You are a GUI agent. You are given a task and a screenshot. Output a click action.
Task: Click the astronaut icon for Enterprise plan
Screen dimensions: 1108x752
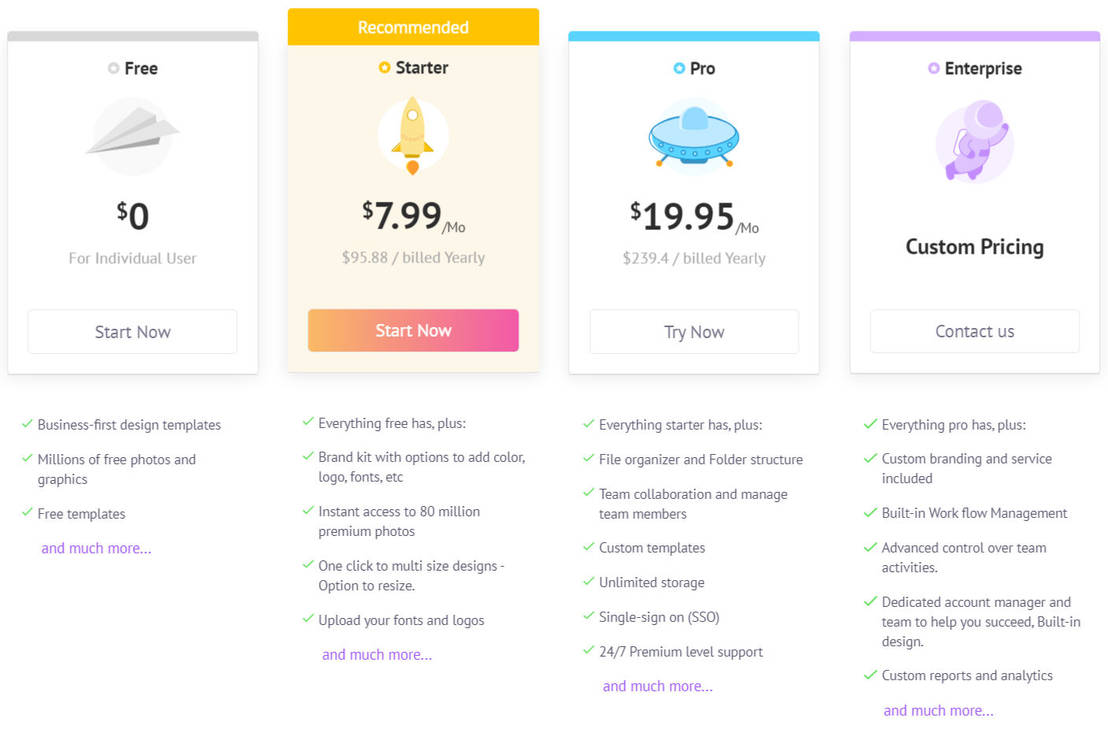(x=974, y=141)
